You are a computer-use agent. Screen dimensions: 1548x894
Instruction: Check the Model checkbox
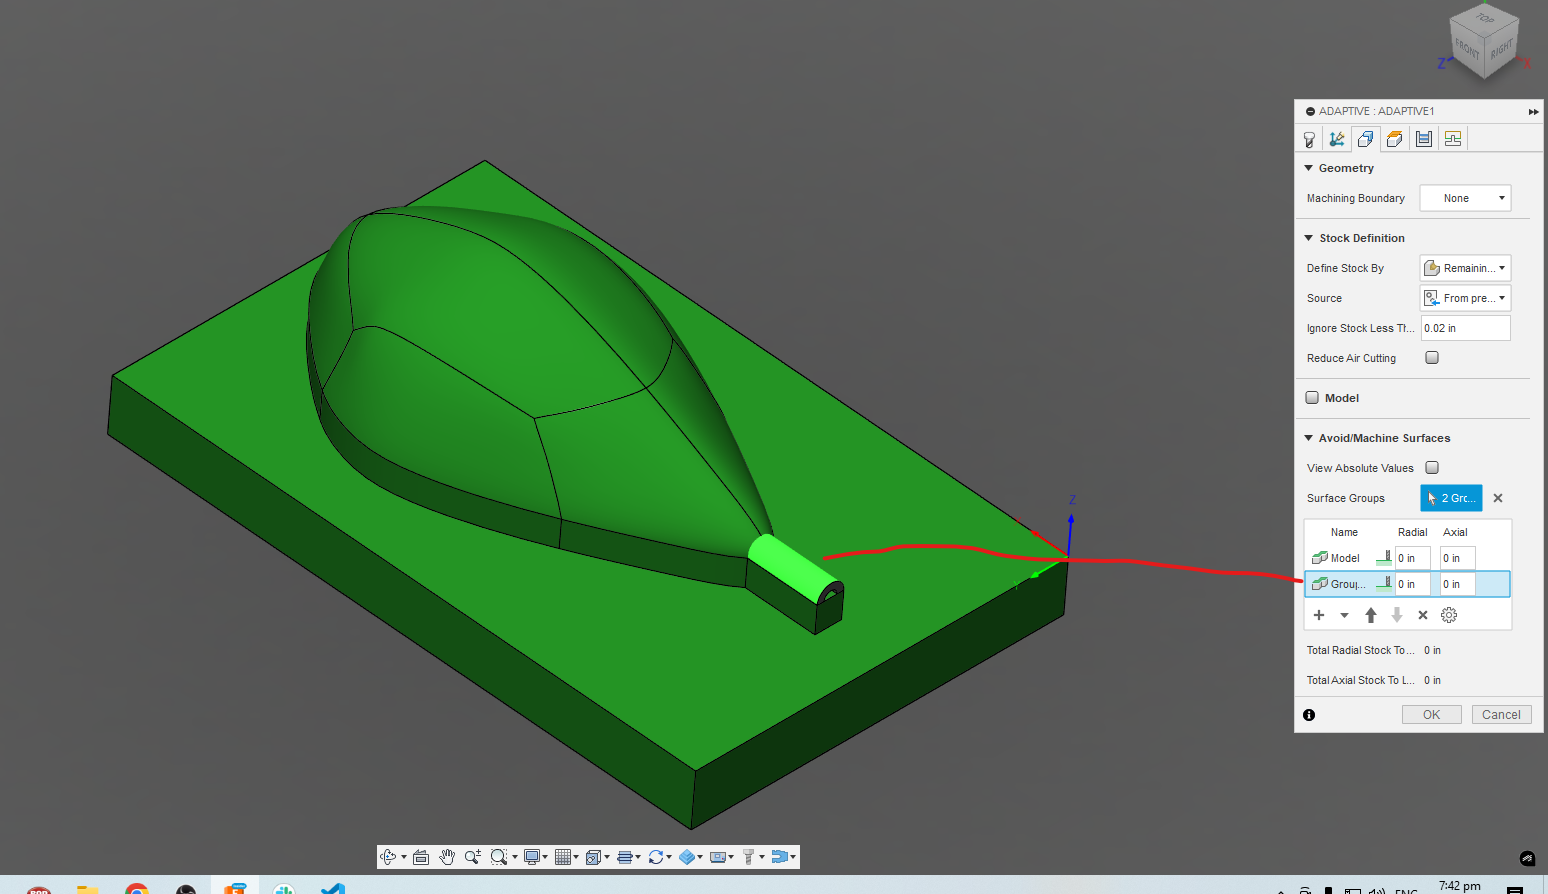[x=1311, y=397]
